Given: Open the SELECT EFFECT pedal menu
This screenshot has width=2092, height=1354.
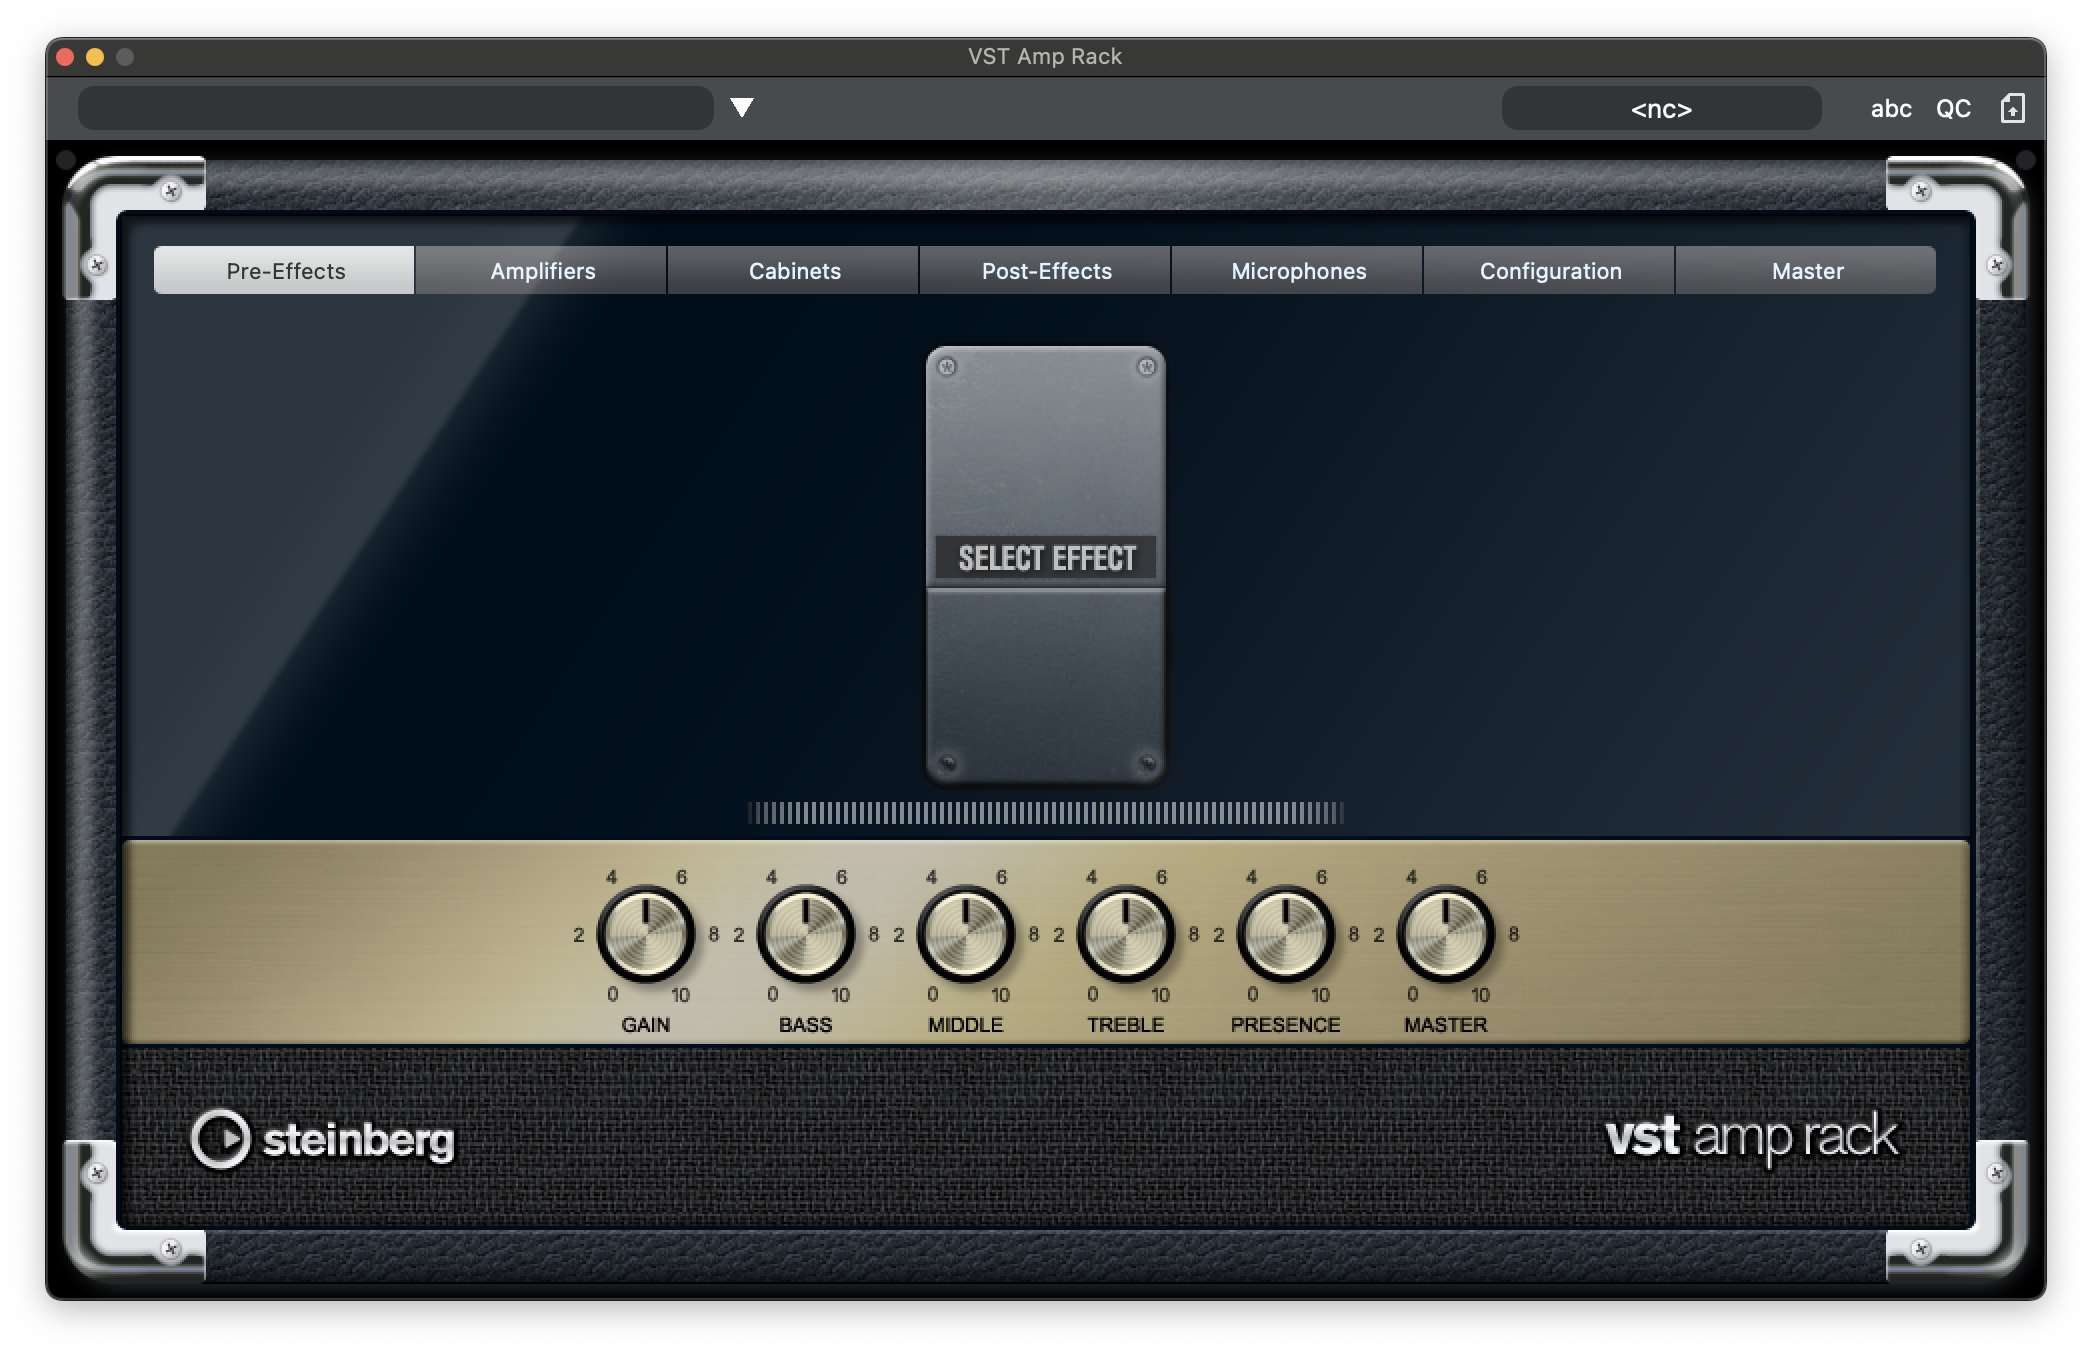Looking at the screenshot, I should [x=1046, y=558].
